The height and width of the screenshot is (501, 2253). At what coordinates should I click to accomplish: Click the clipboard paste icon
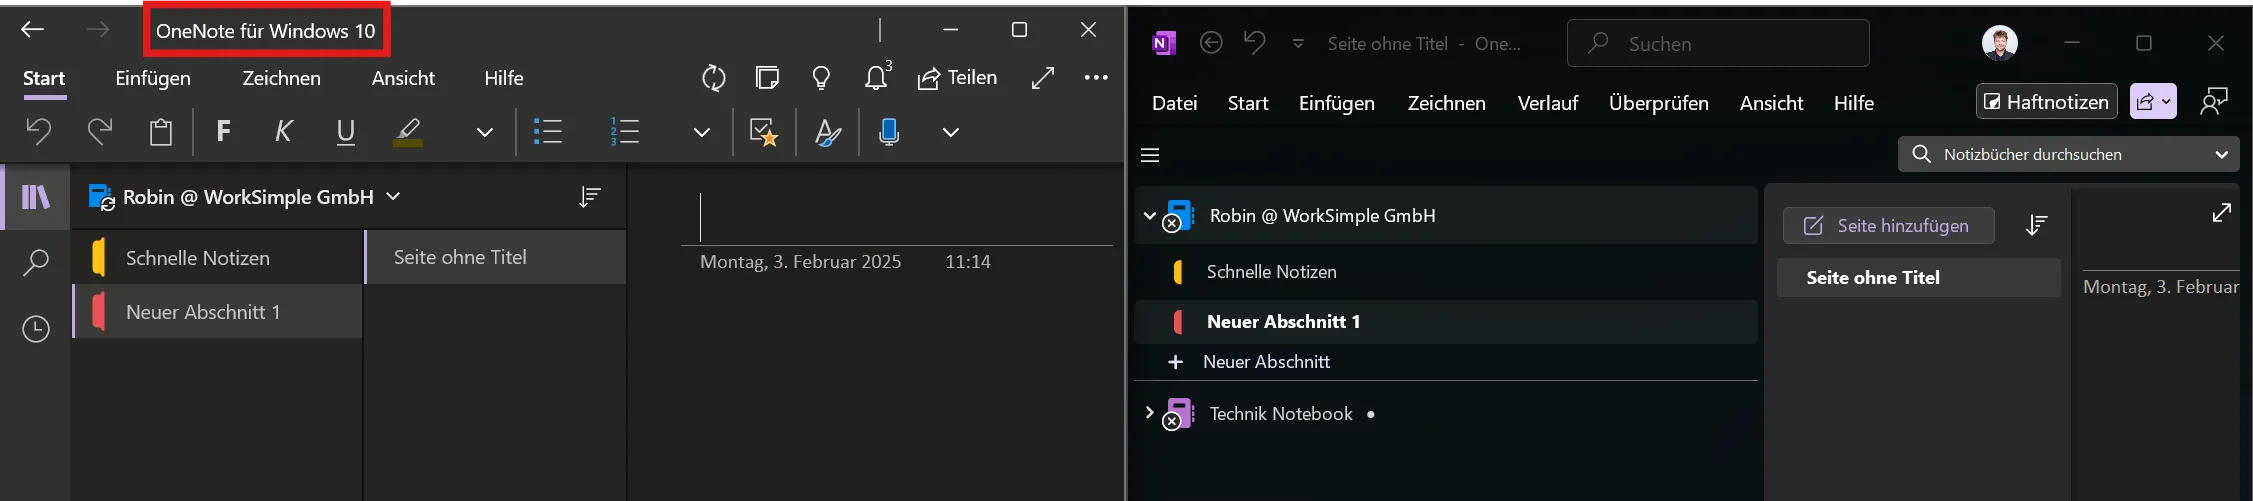161,131
